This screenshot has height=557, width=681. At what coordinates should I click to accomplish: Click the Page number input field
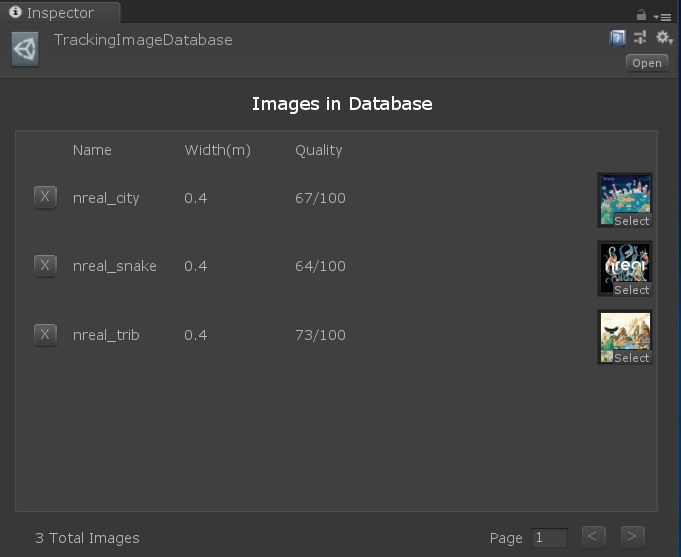549,538
